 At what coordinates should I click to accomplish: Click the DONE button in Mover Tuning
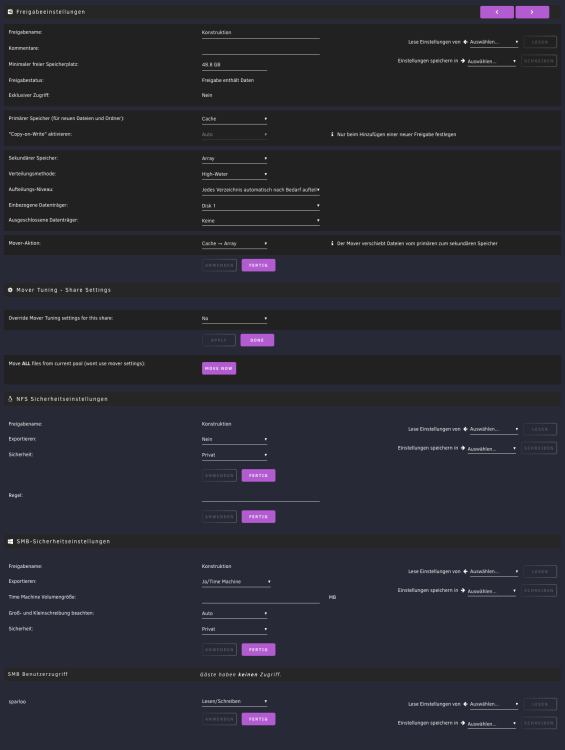click(x=257, y=340)
